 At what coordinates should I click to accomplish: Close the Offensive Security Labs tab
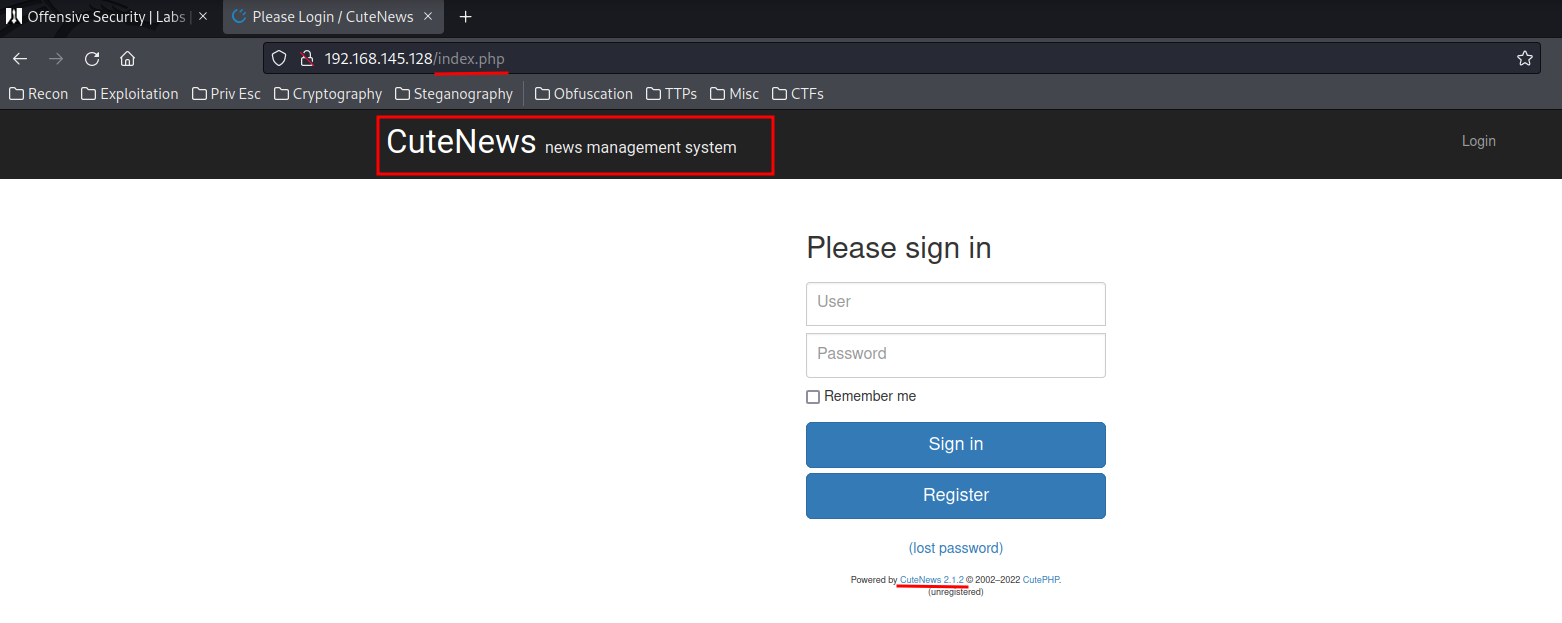tap(203, 17)
